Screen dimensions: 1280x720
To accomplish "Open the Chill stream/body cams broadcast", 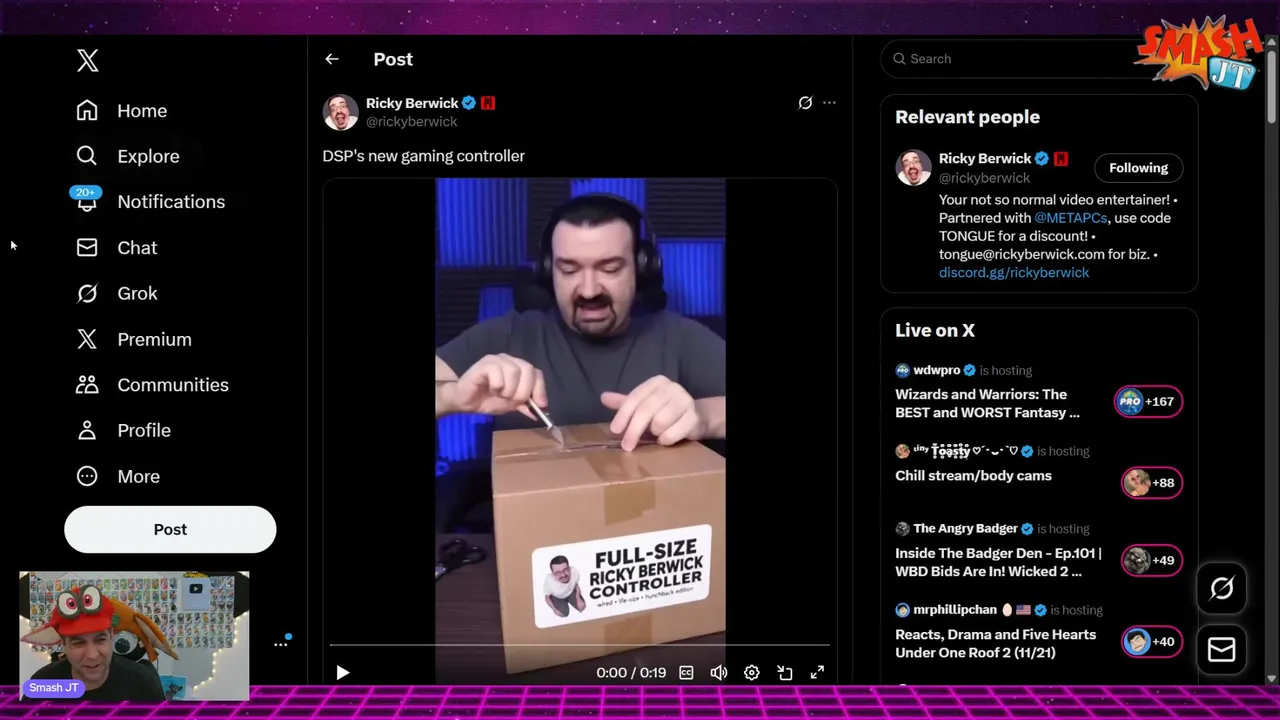I will [973, 476].
